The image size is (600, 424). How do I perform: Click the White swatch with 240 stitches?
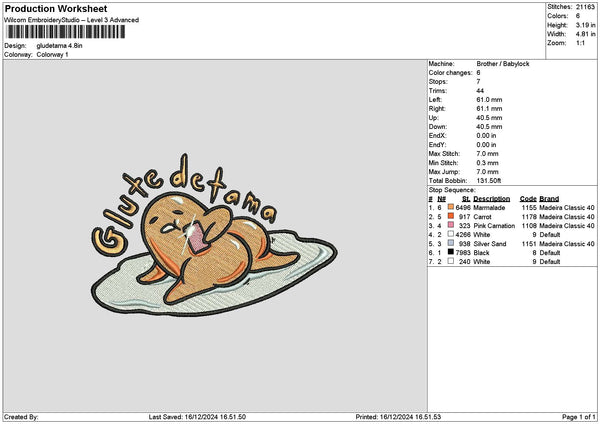[x=451, y=261]
